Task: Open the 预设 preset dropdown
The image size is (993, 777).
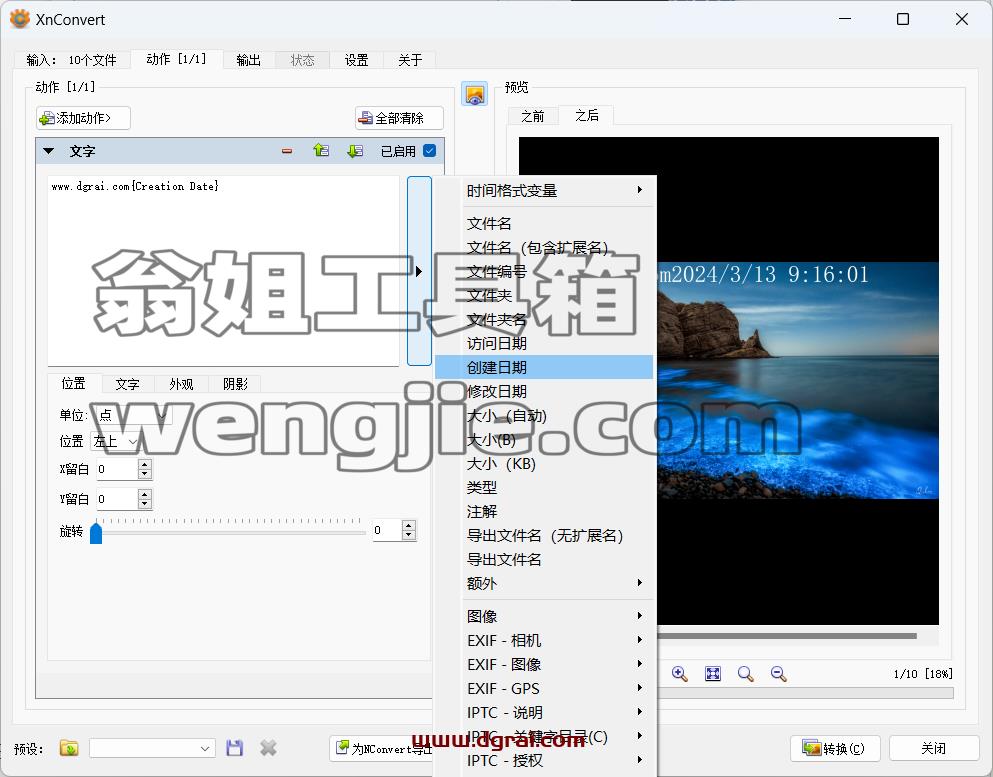Action: 152,749
